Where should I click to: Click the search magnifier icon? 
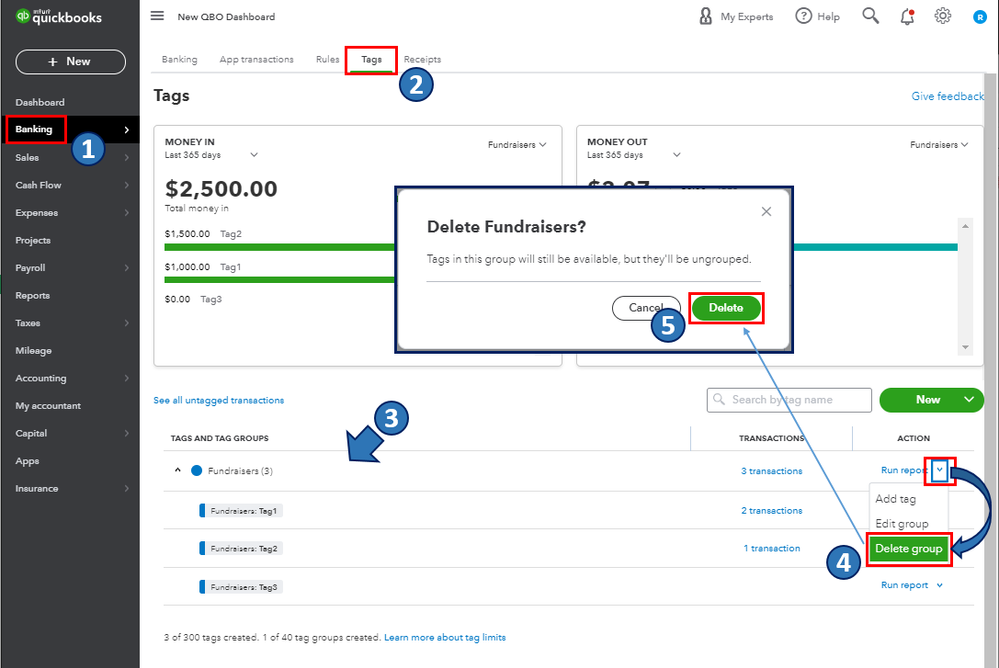click(871, 16)
